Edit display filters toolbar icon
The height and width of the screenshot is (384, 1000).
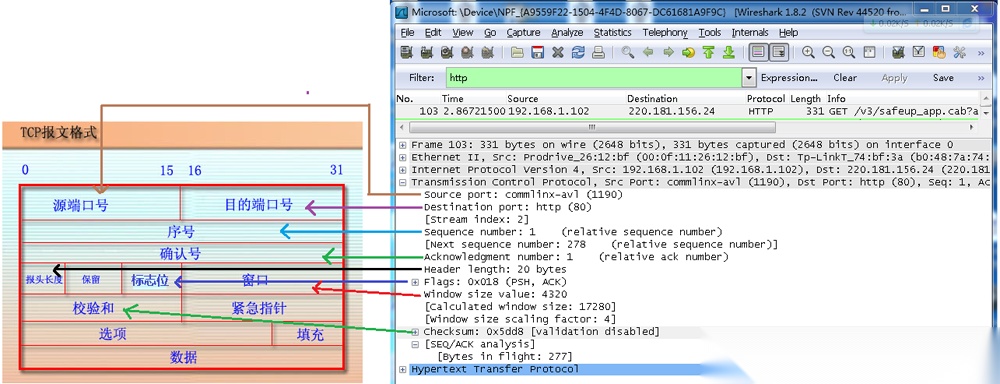[918, 52]
